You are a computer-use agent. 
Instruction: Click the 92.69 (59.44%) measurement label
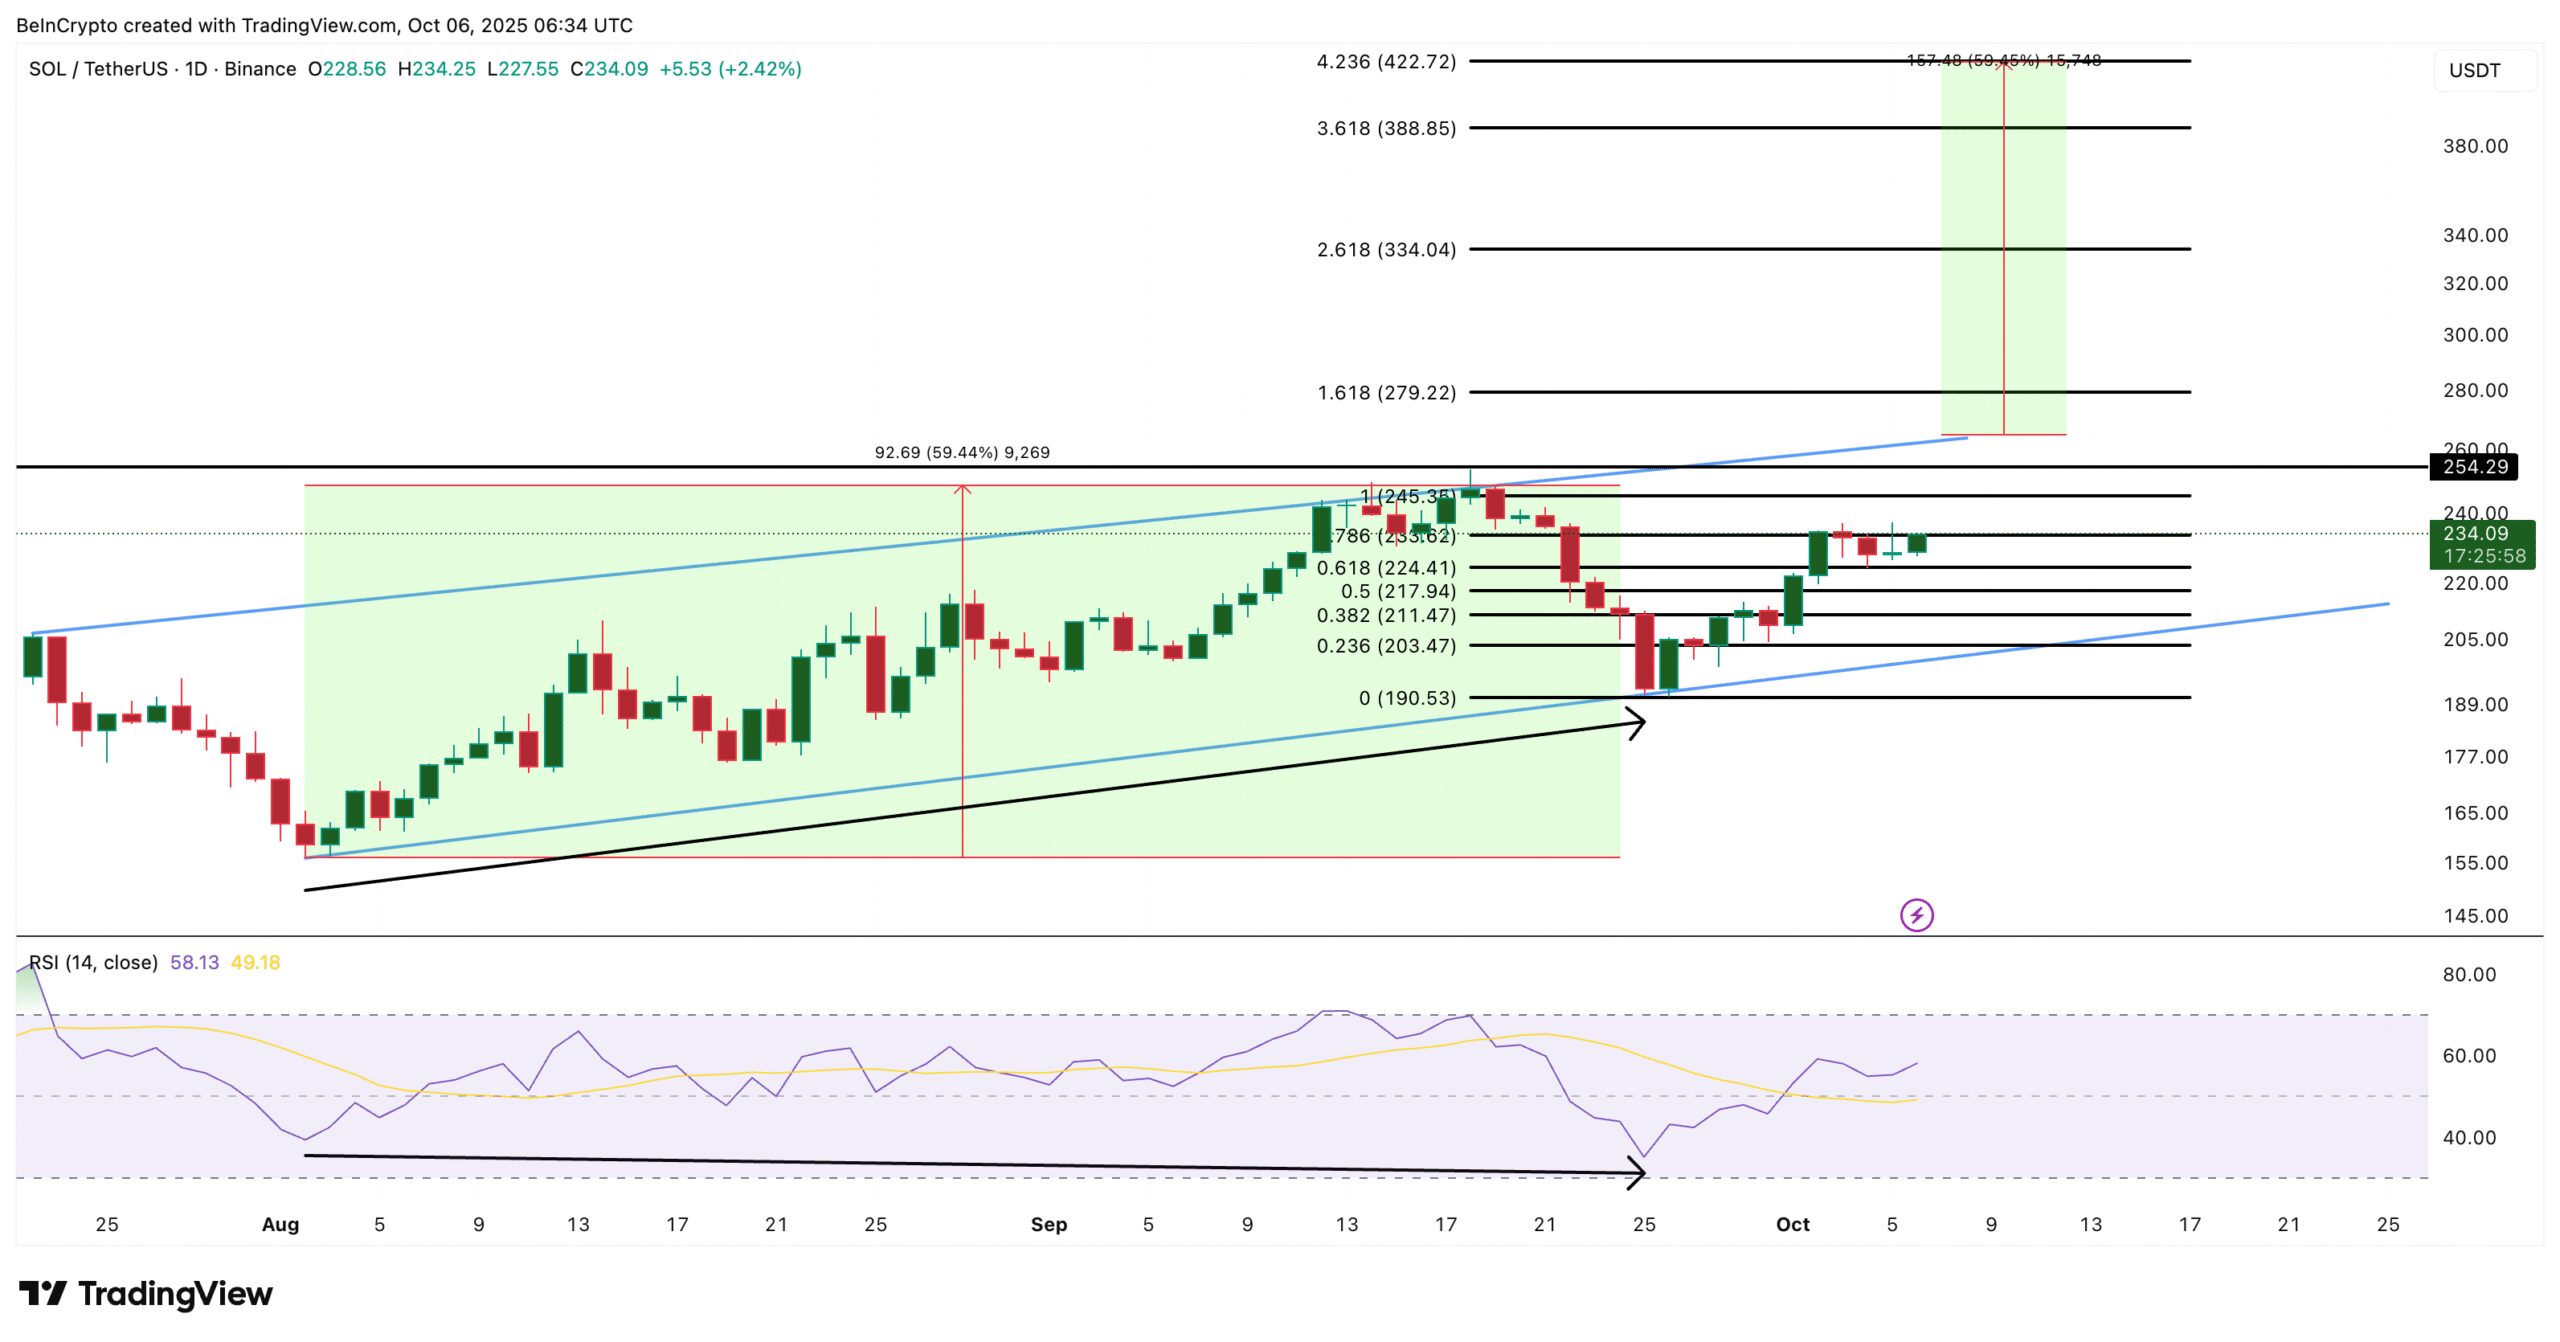965,451
